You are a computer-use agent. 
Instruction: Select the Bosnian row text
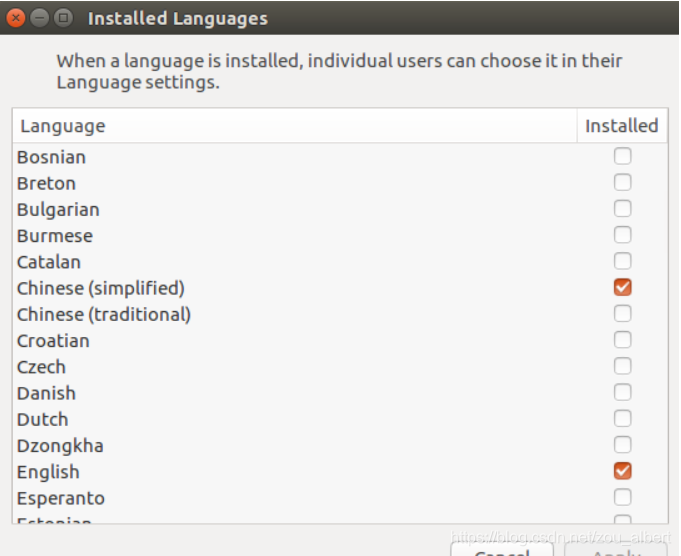click(x=51, y=157)
